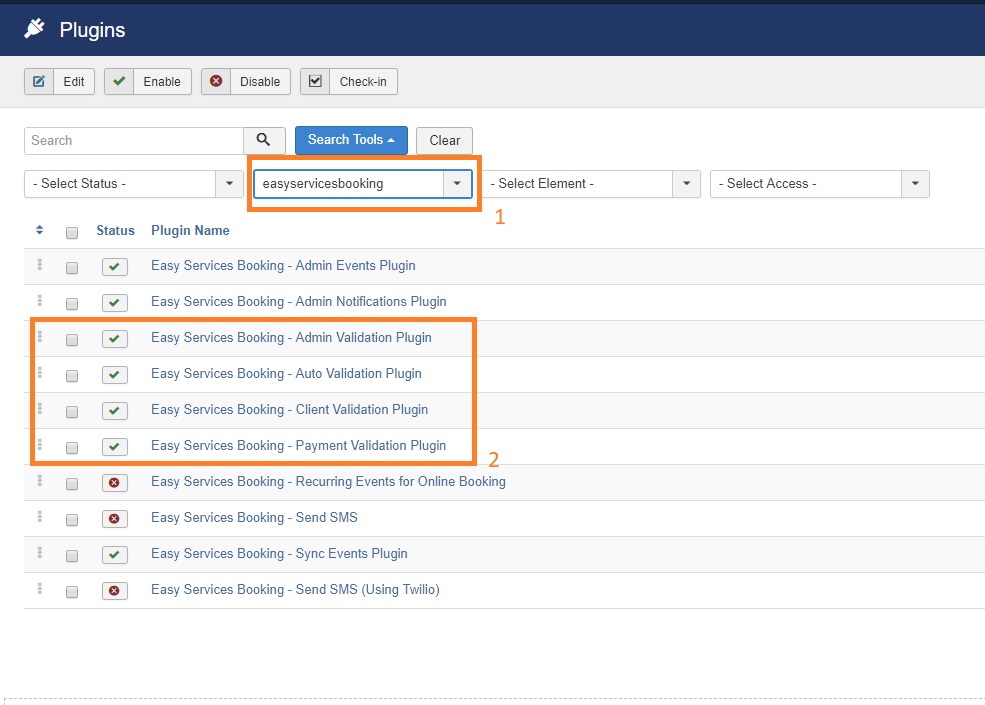
Task: Open the easyservicesbooking type dropdown
Action: tap(363, 184)
